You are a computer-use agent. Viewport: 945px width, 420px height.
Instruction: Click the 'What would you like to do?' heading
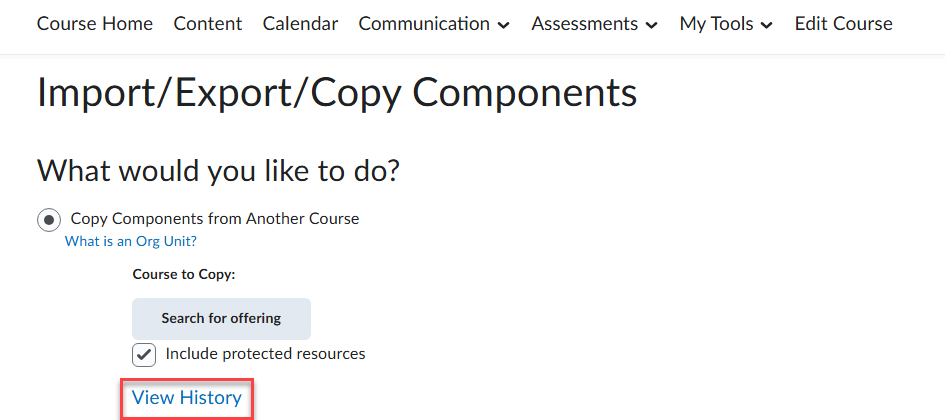coord(218,170)
